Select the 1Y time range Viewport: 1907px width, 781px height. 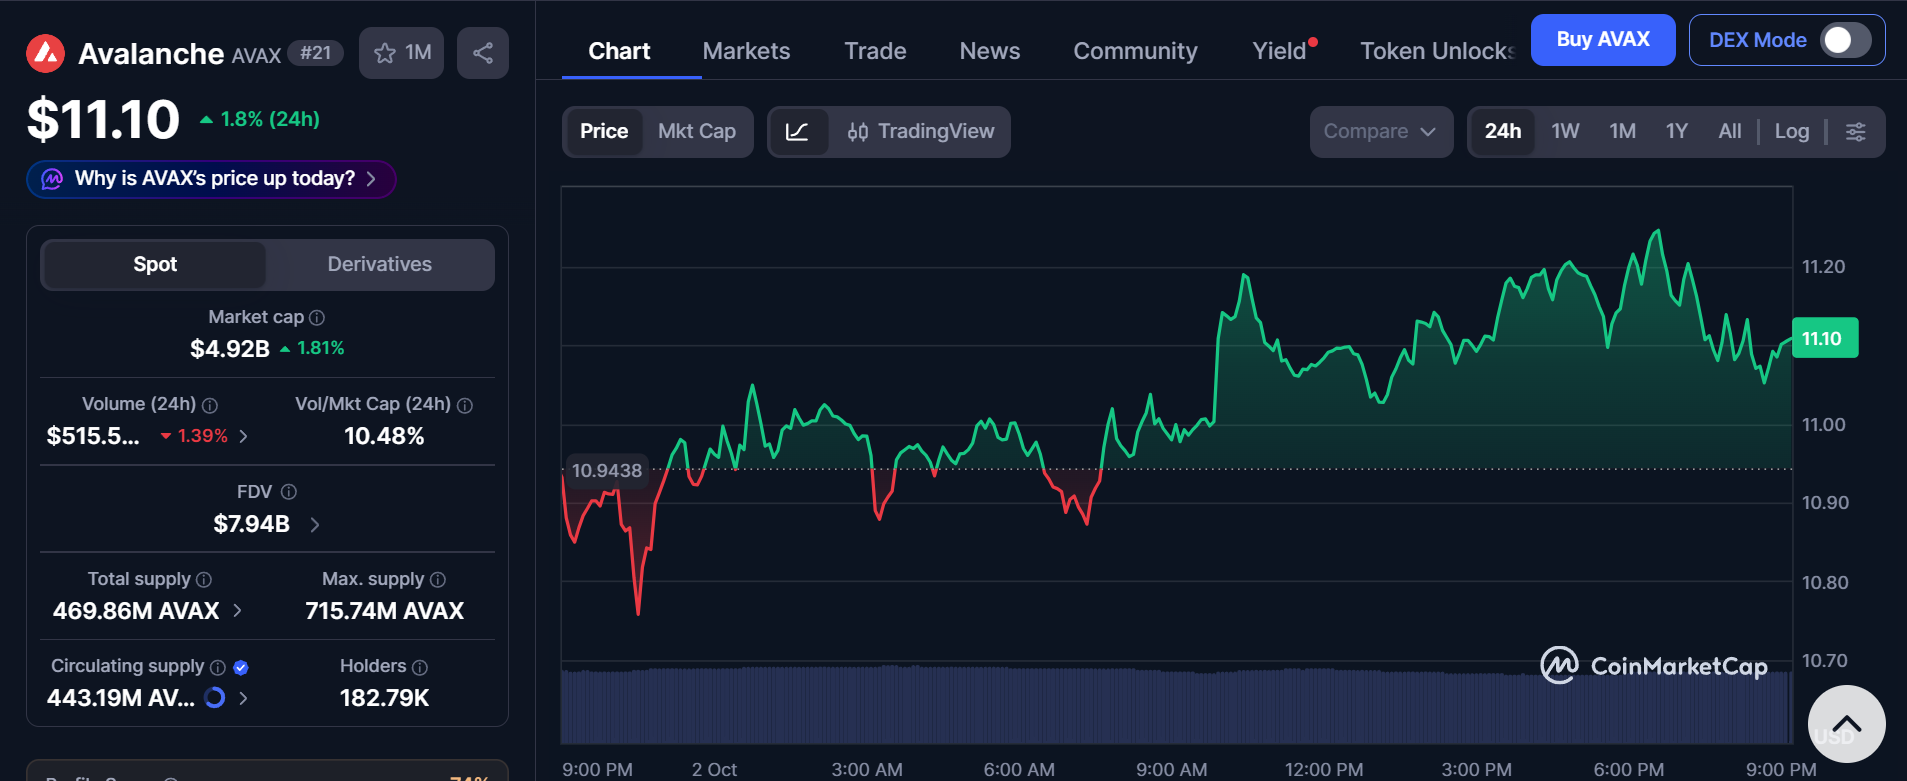pos(1676,132)
